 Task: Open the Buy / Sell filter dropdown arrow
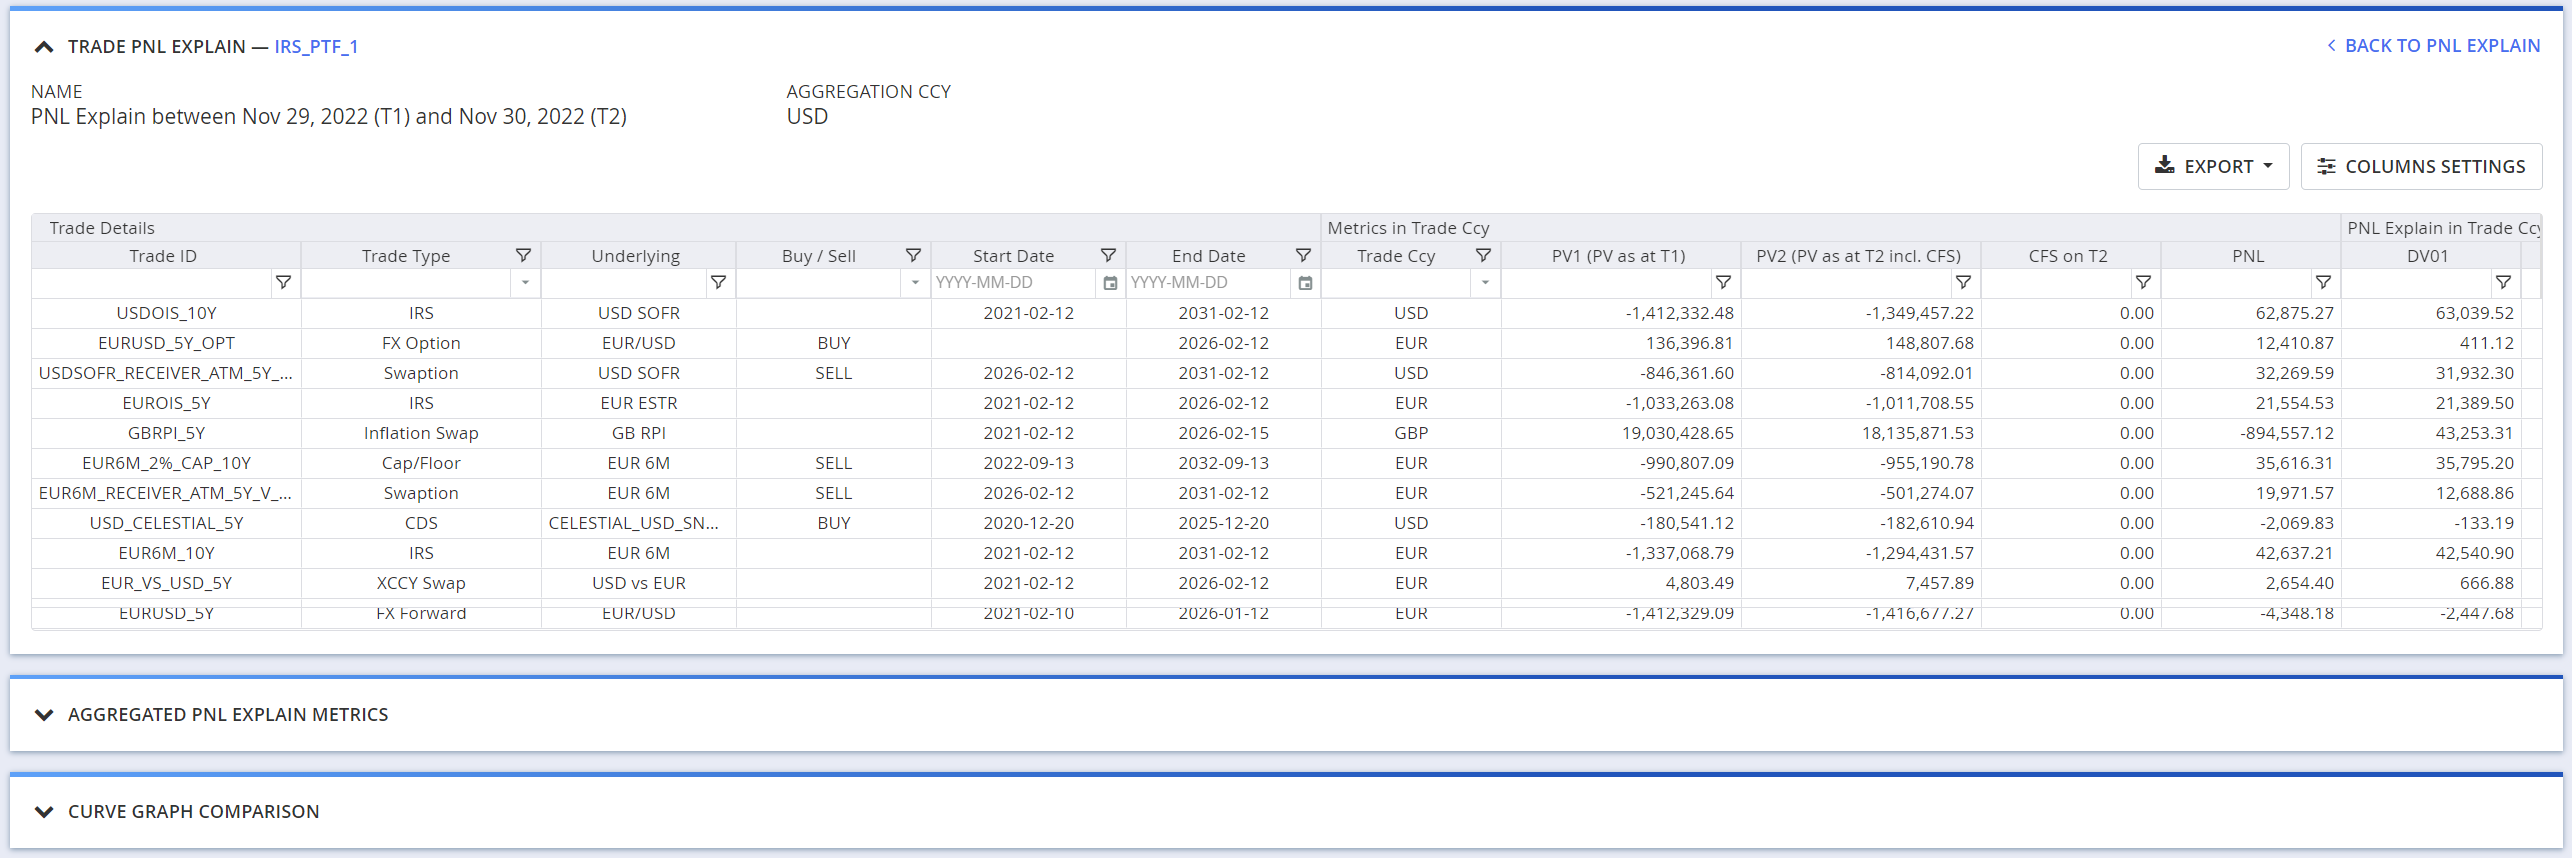(915, 283)
